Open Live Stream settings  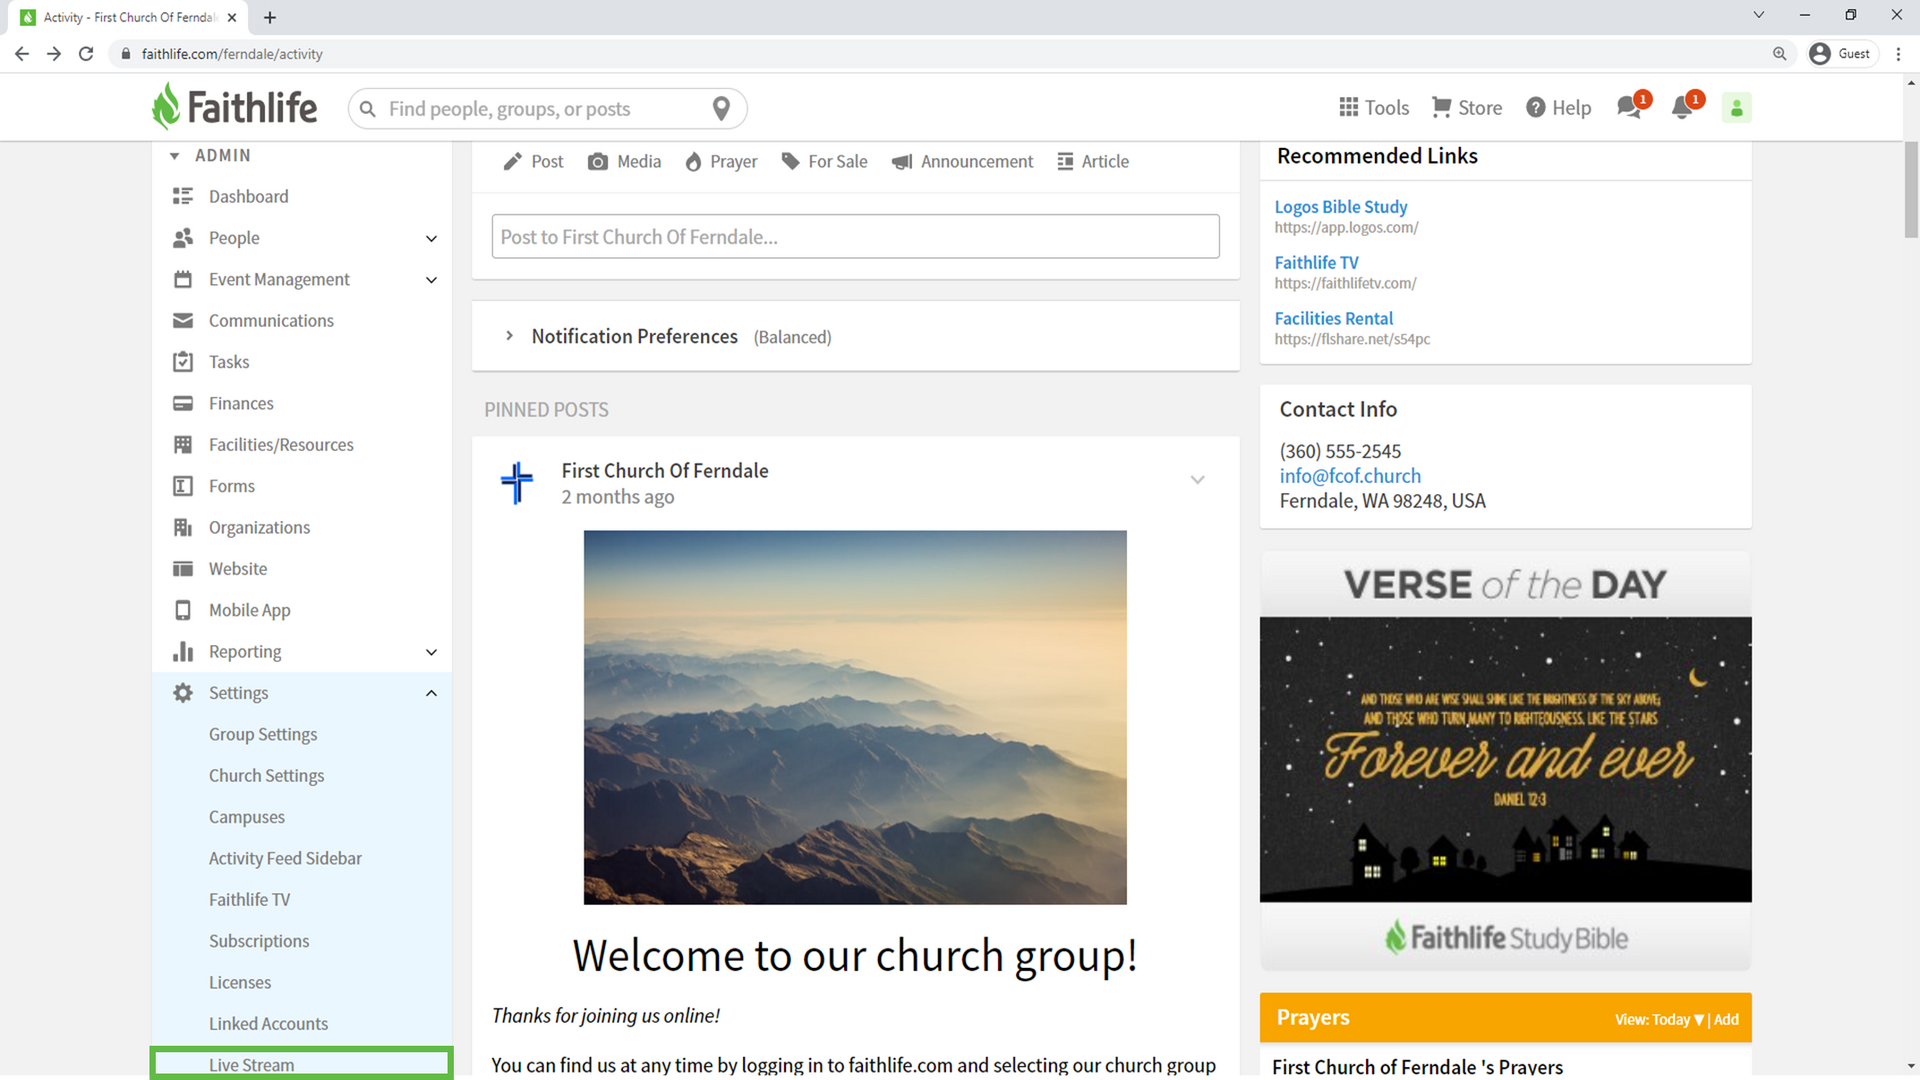point(301,1064)
